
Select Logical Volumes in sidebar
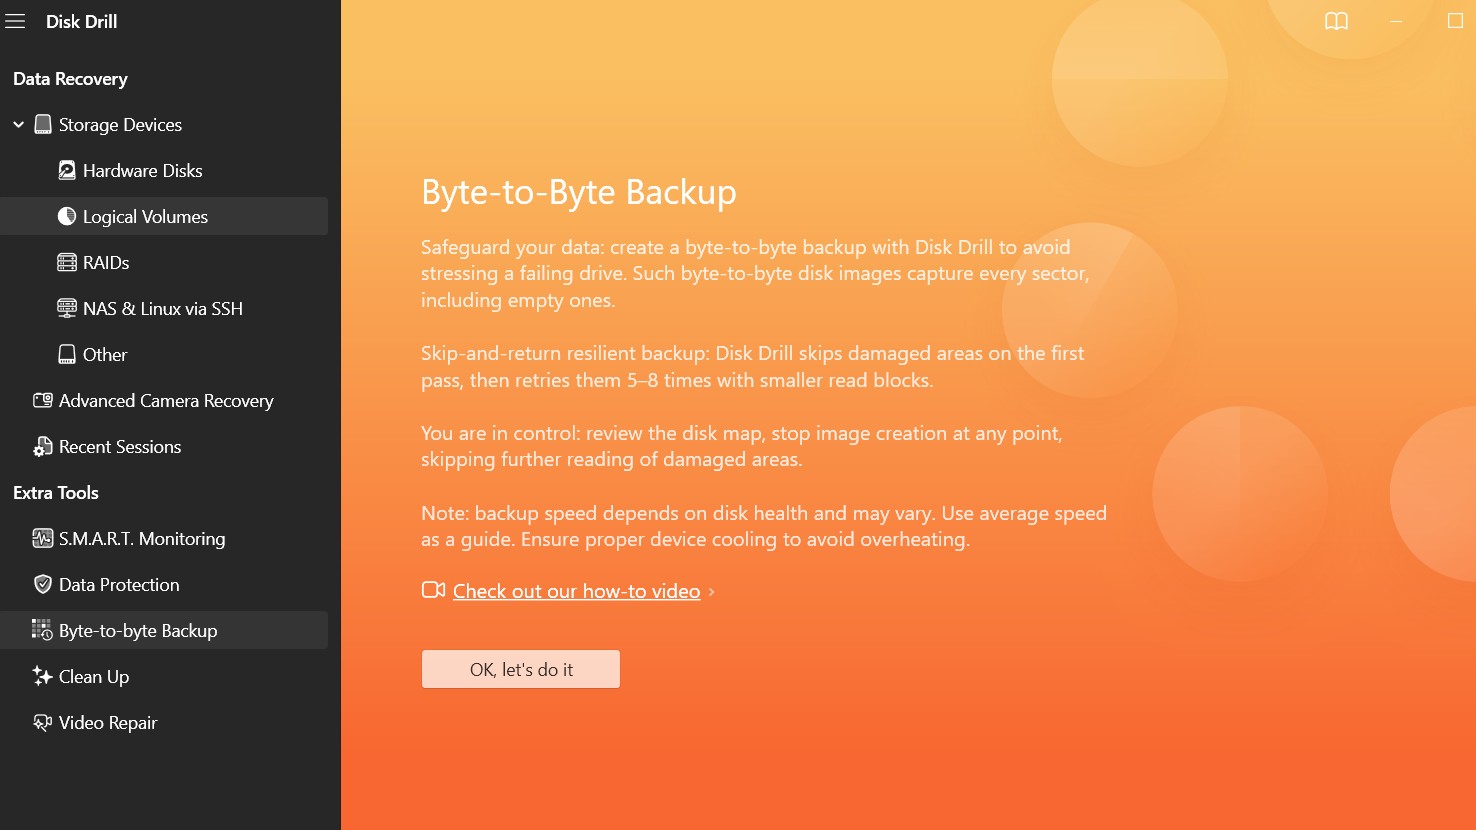coord(145,217)
